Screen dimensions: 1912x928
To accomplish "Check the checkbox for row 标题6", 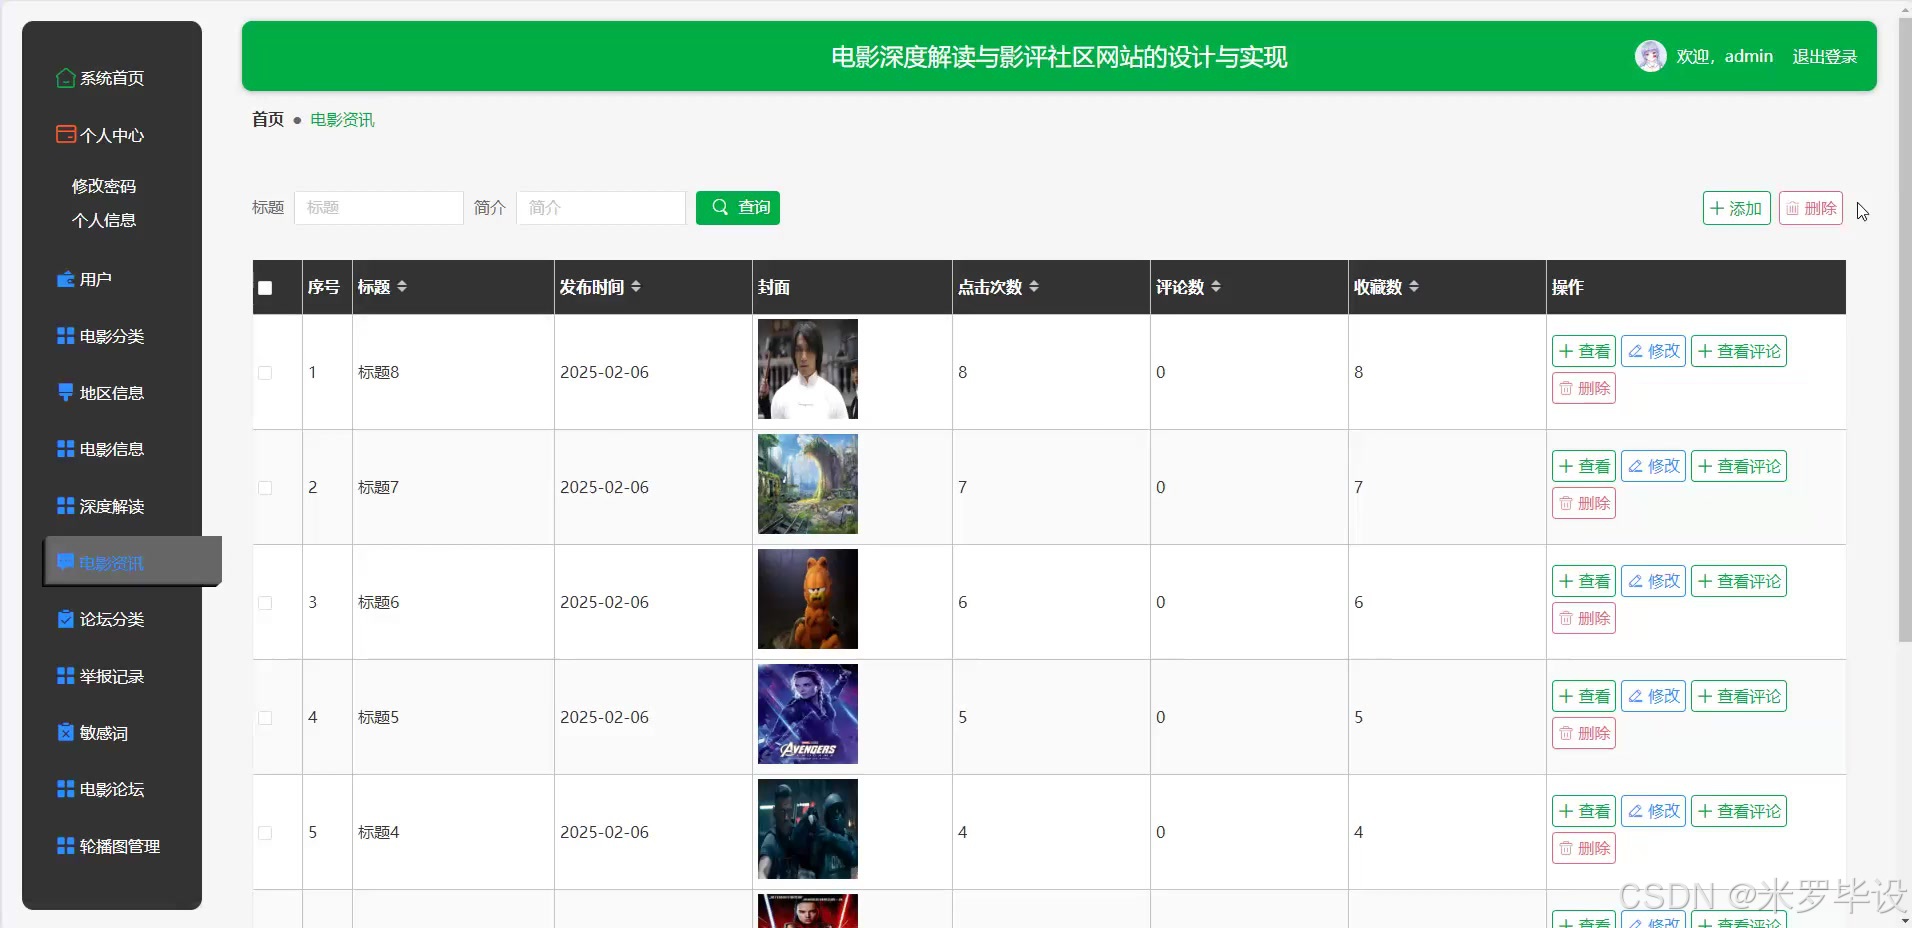I will tap(265, 603).
